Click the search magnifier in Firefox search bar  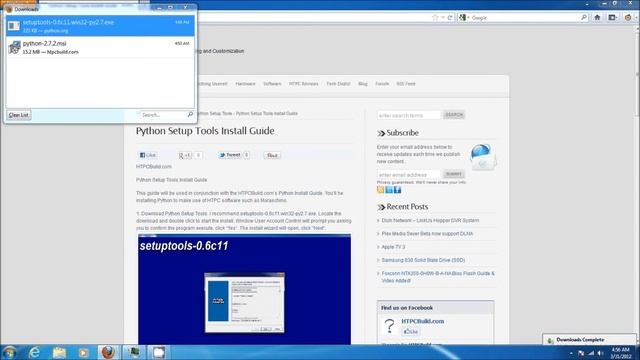(x=584, y=18)
